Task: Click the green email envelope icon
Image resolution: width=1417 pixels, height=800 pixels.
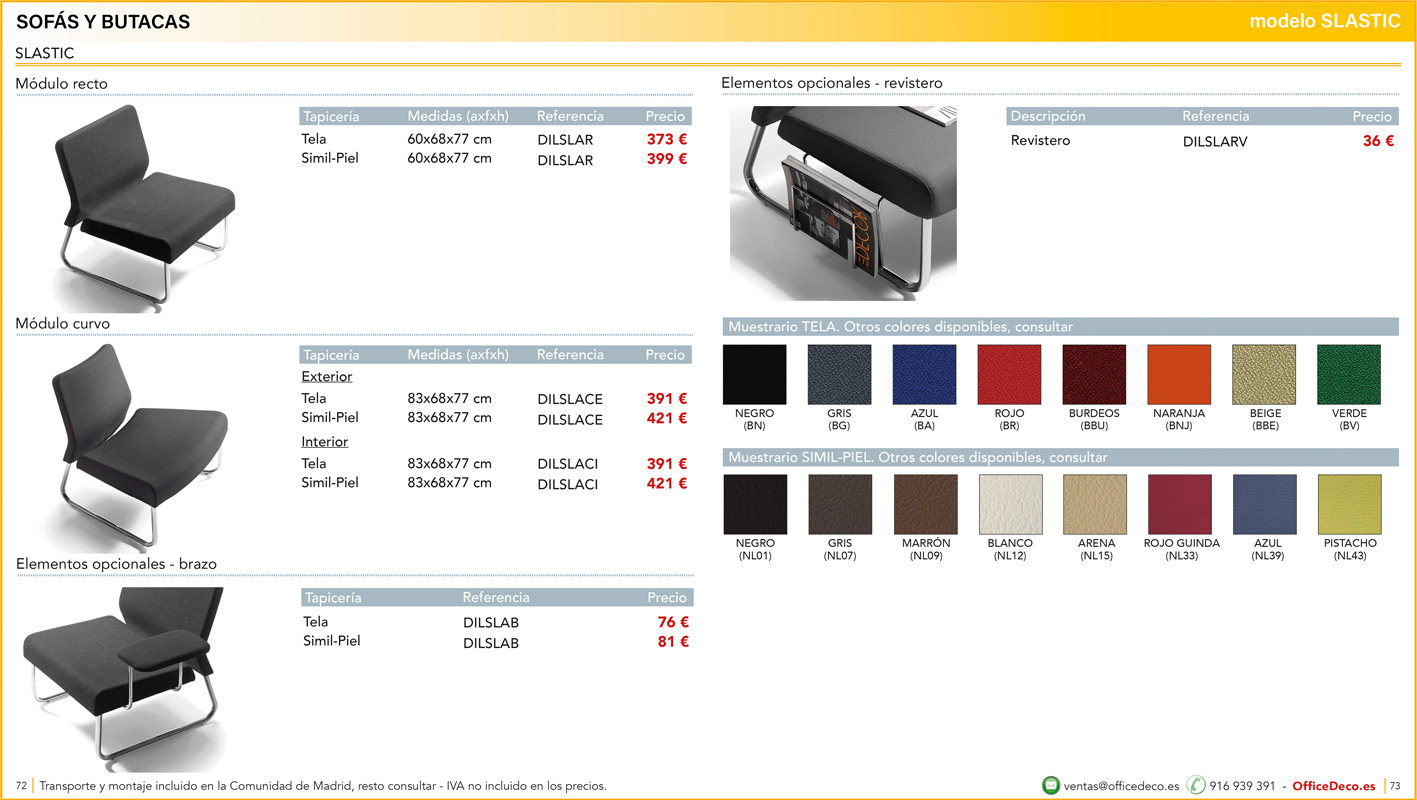Action: point(1051,785)
